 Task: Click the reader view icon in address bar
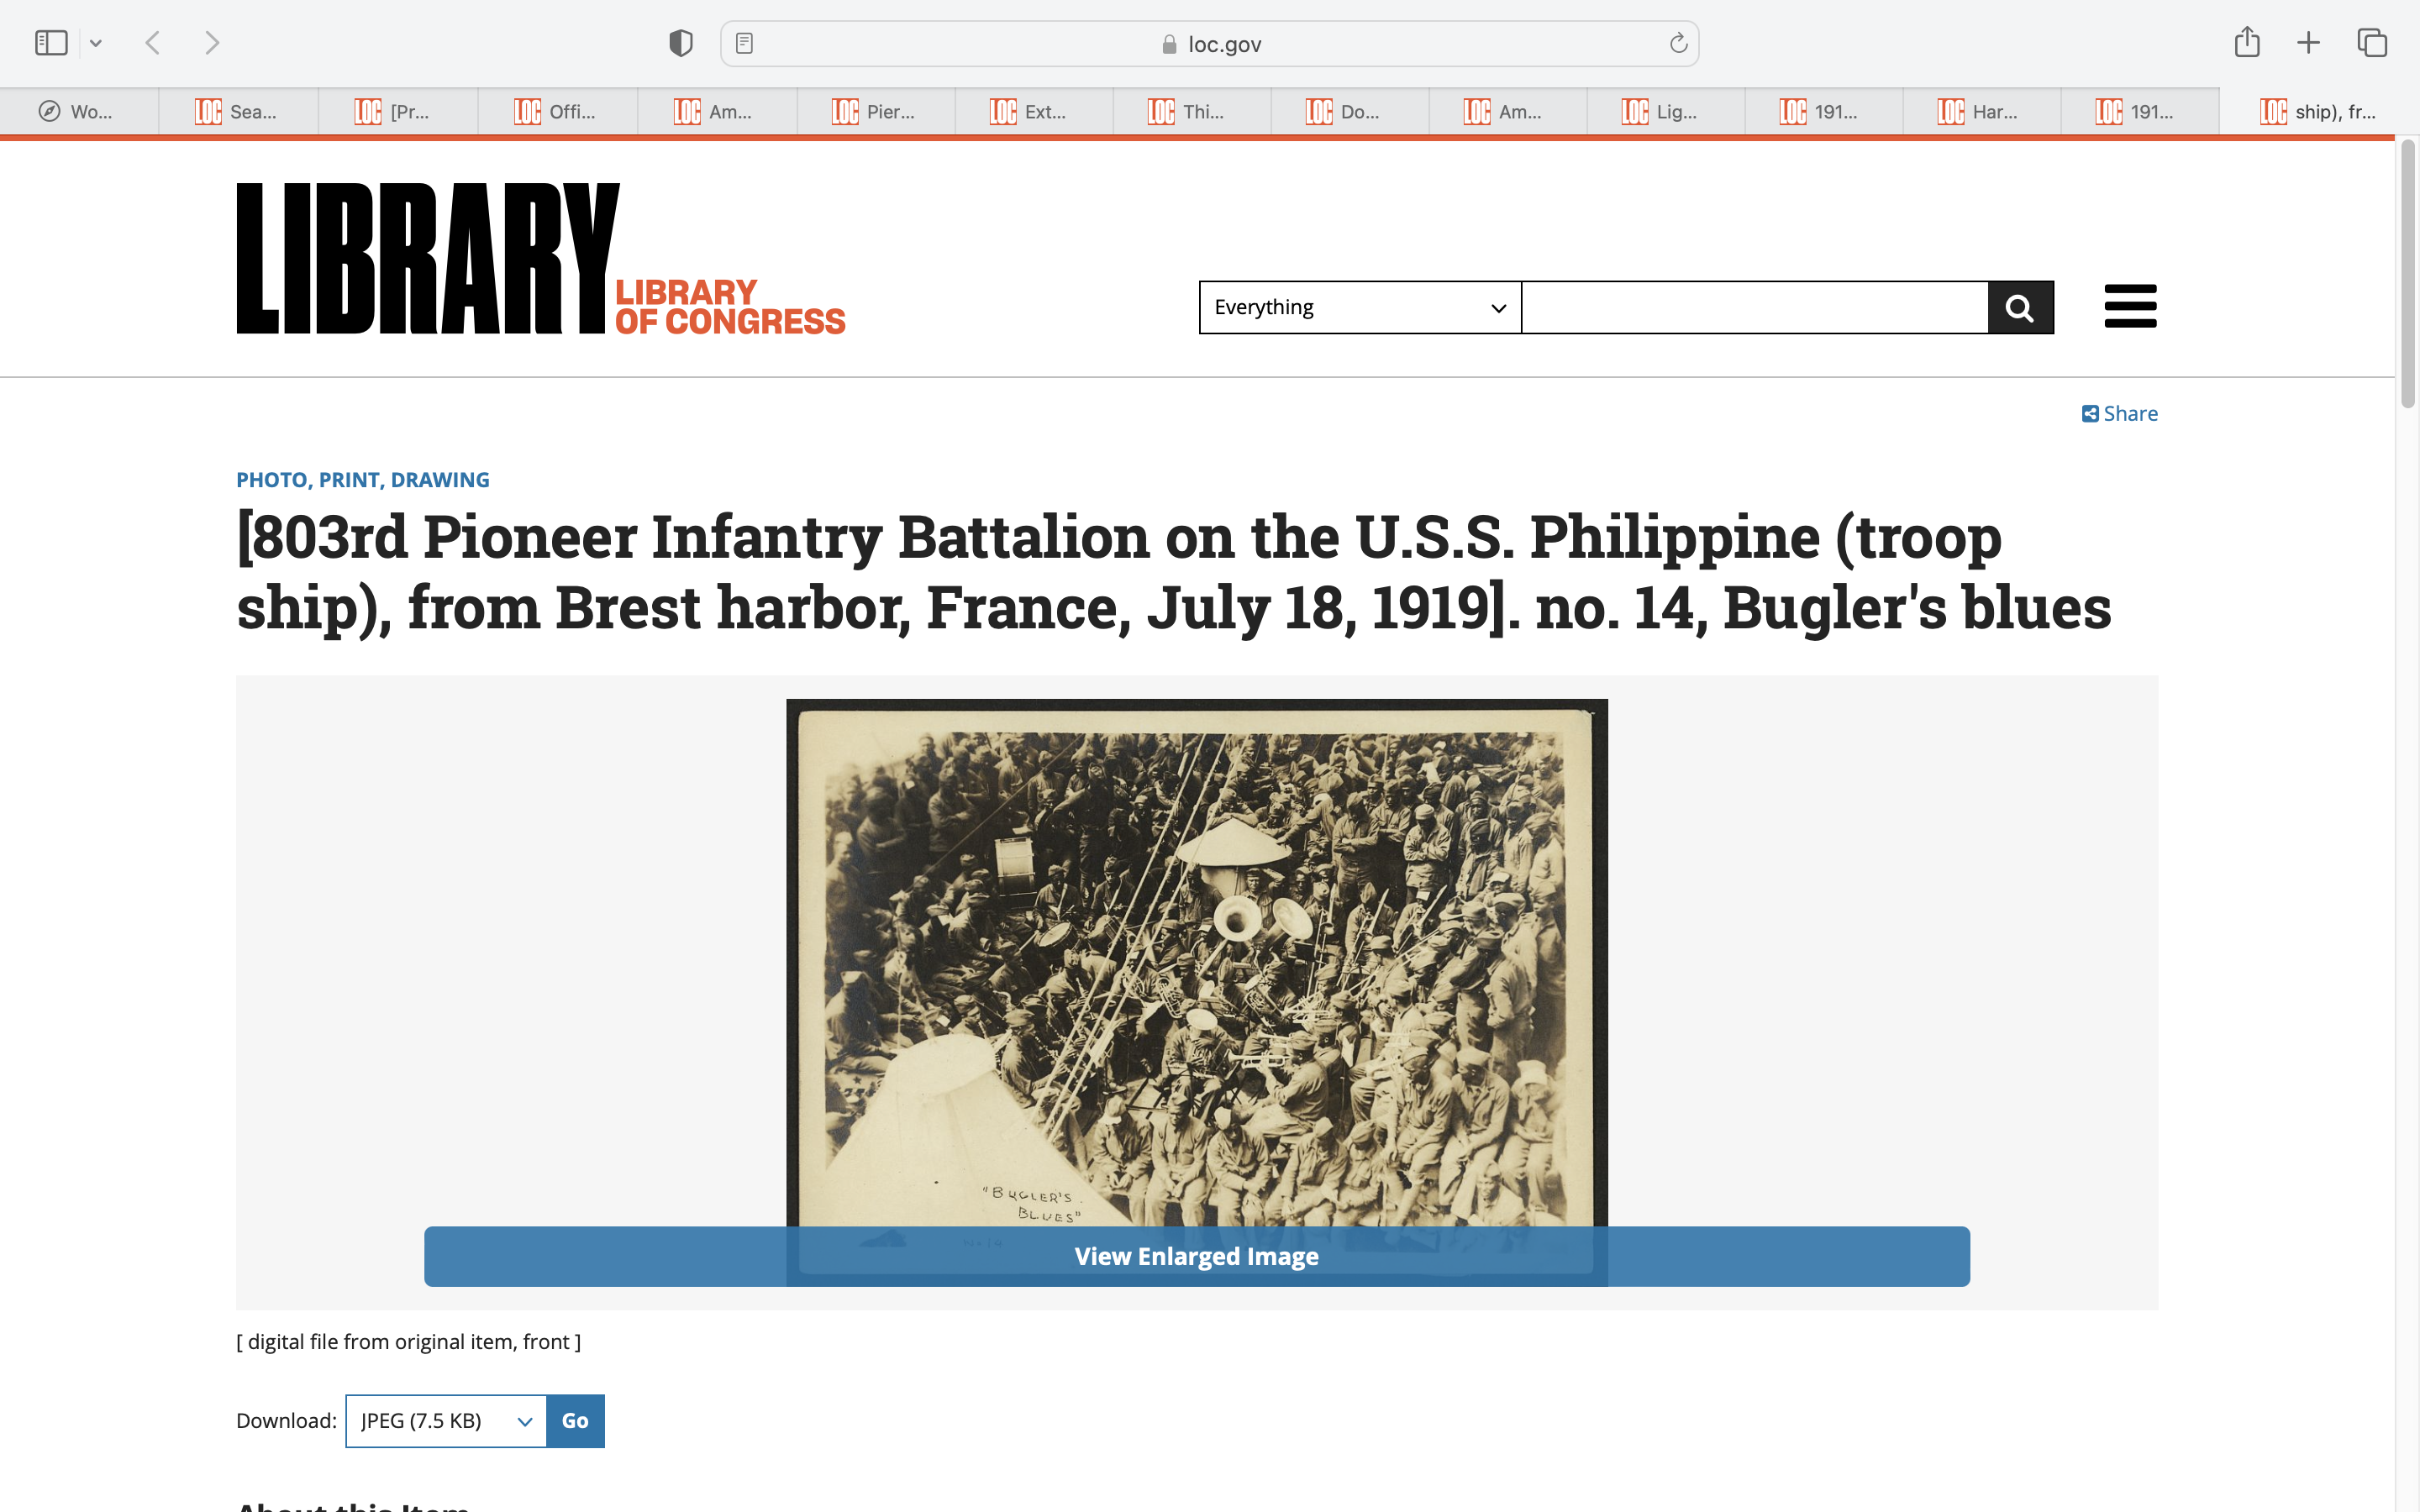click(744, 43)
